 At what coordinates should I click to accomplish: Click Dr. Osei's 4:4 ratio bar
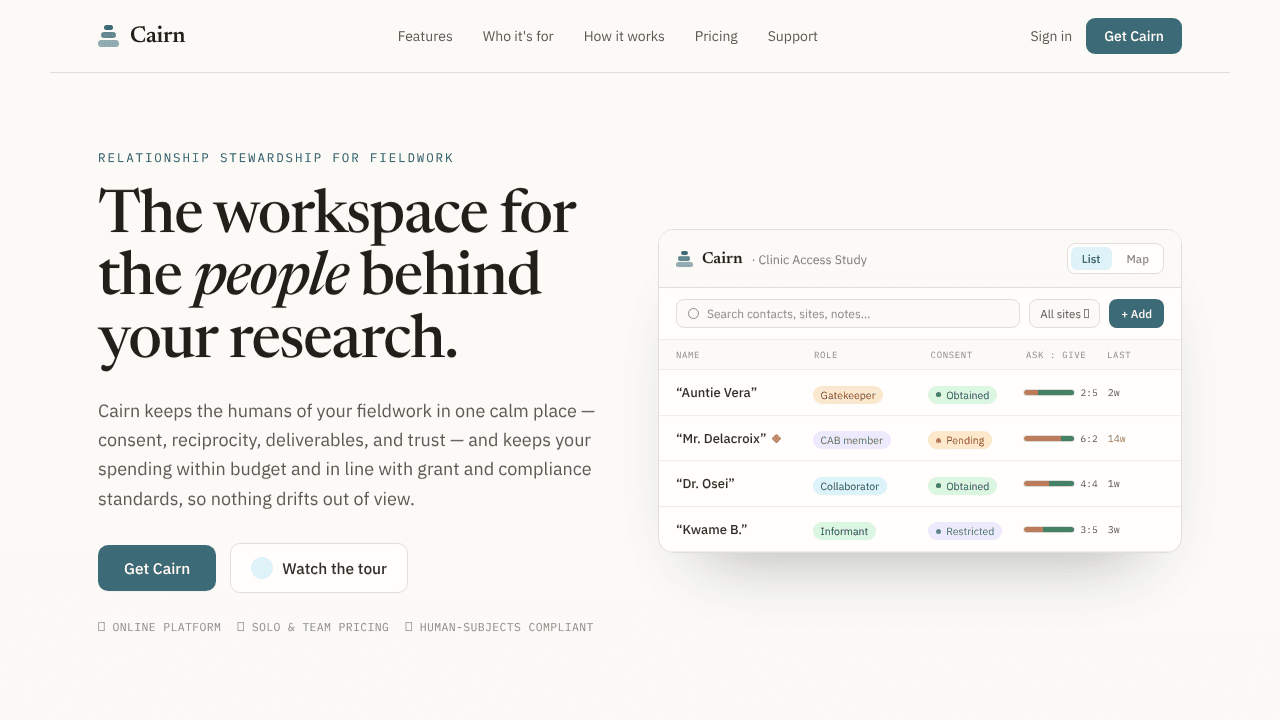coord(1049,484)
